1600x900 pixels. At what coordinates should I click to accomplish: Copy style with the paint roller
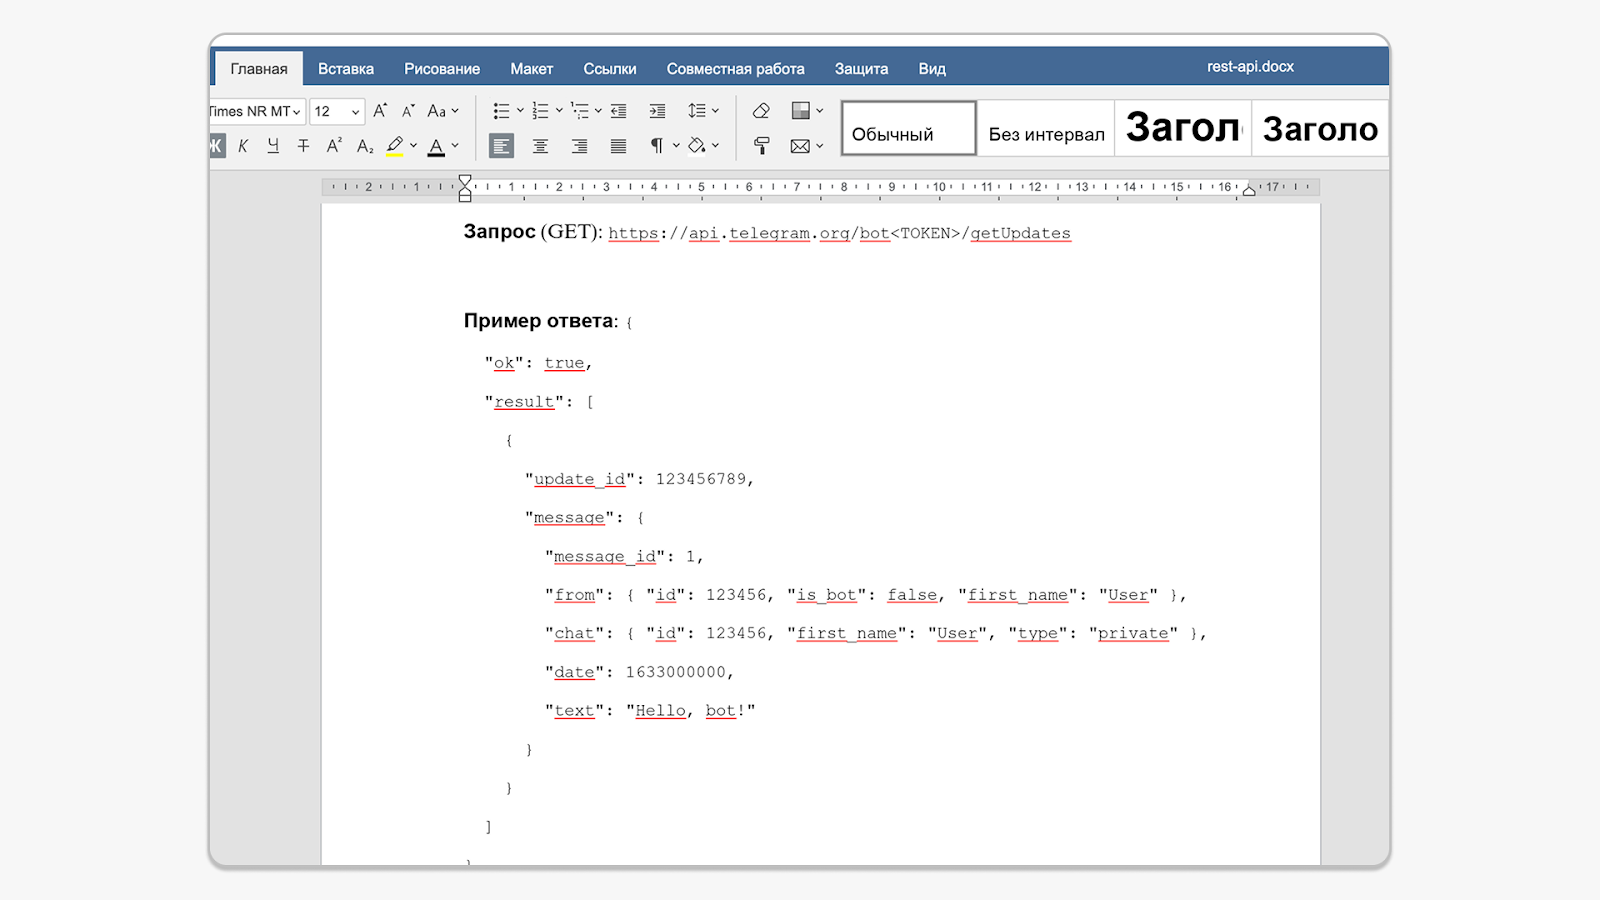pos(761,146)
